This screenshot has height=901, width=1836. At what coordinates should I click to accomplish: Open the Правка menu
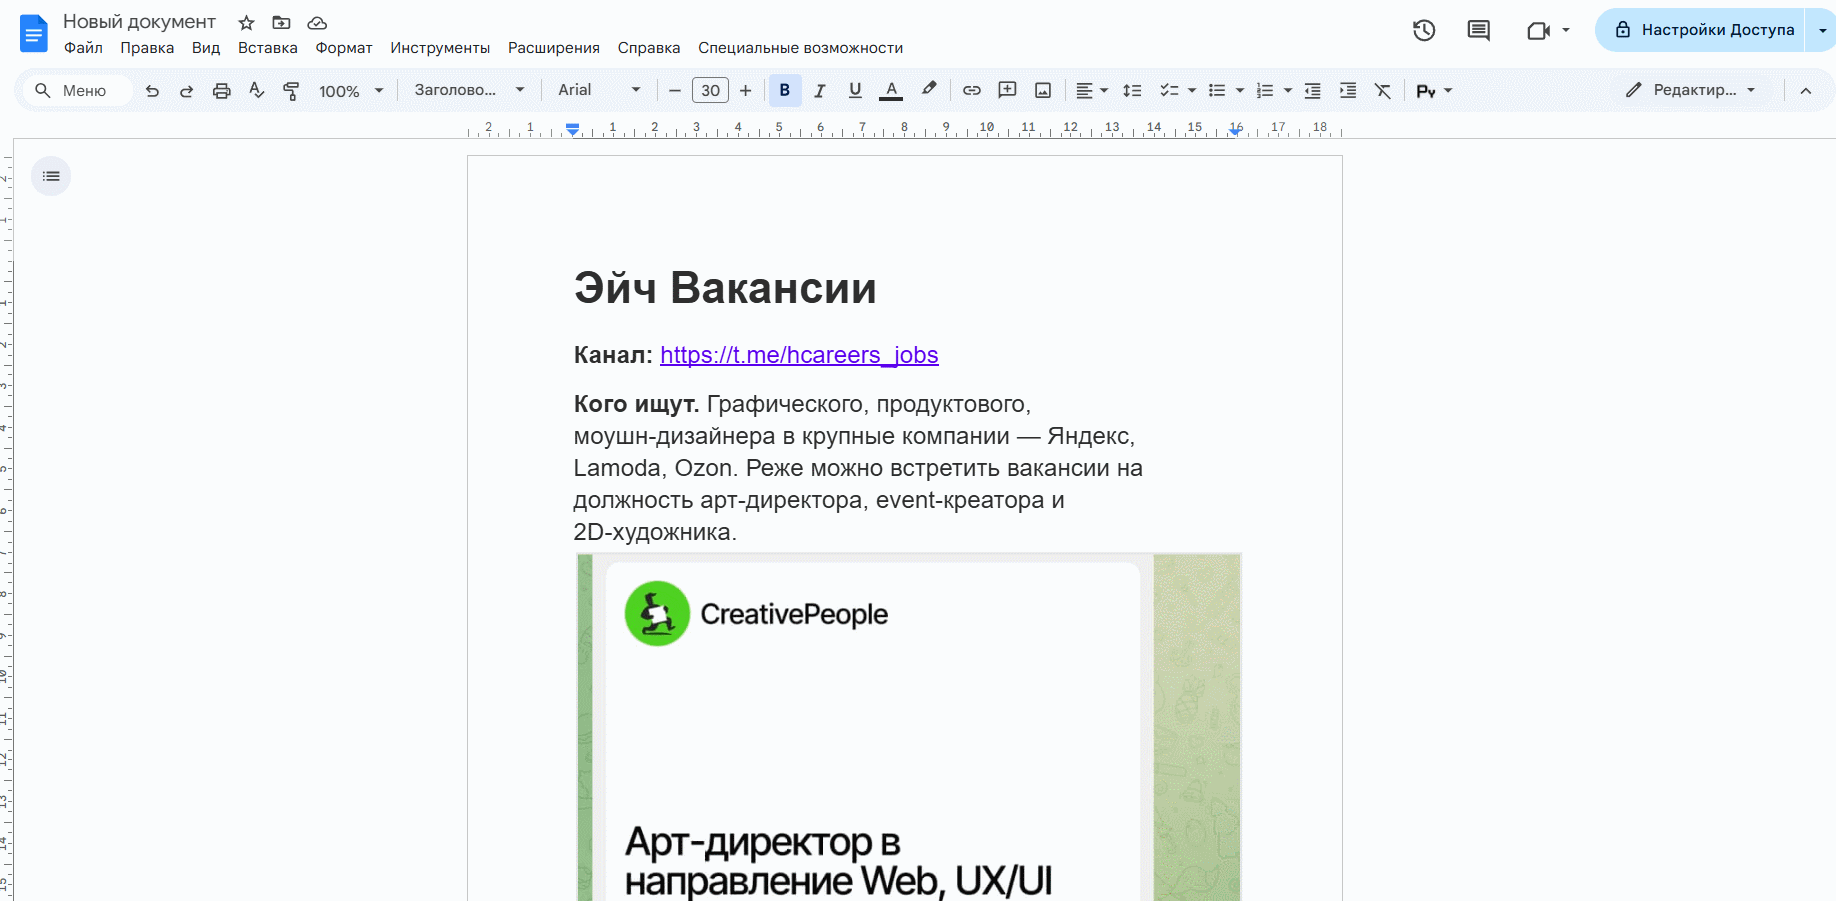click(147, 48)
